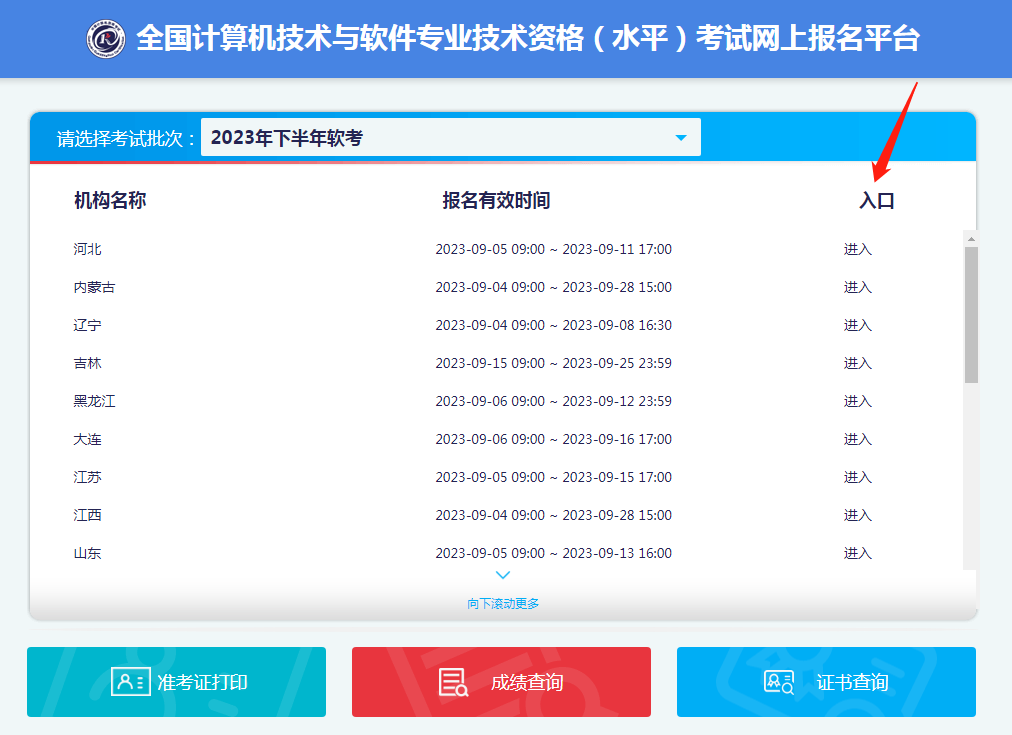Click the 成绩查询 button
Viewport: 1012px width, 735px height.
pos(500,682)
